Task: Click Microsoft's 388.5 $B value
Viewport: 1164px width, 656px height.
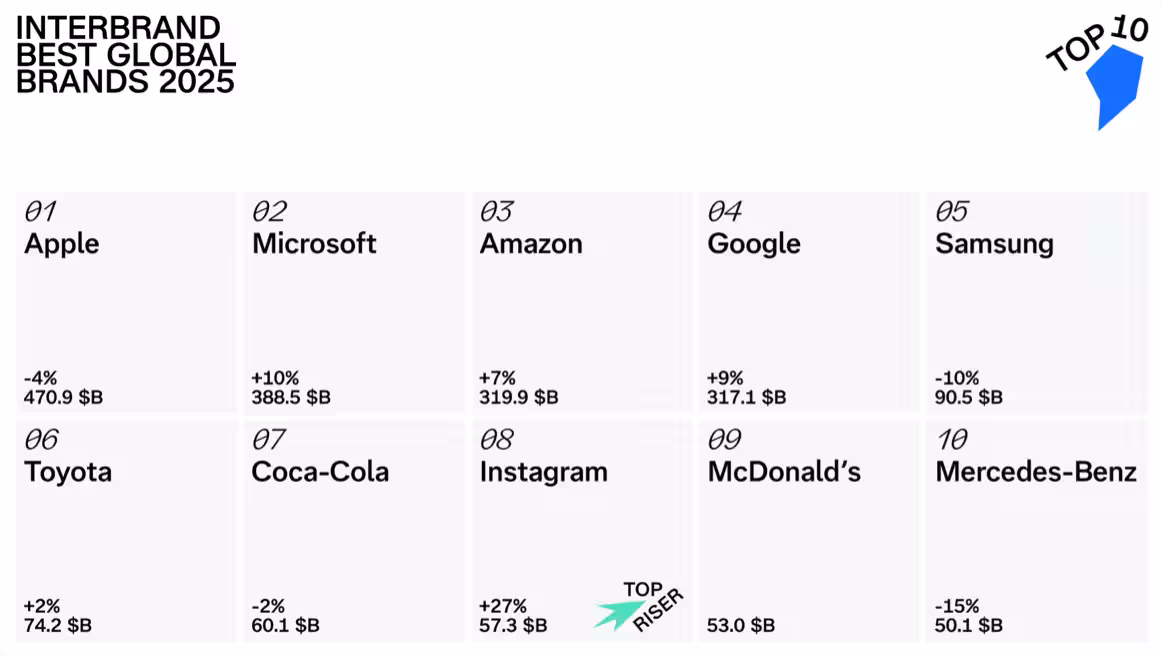Action: pos(291,398)
